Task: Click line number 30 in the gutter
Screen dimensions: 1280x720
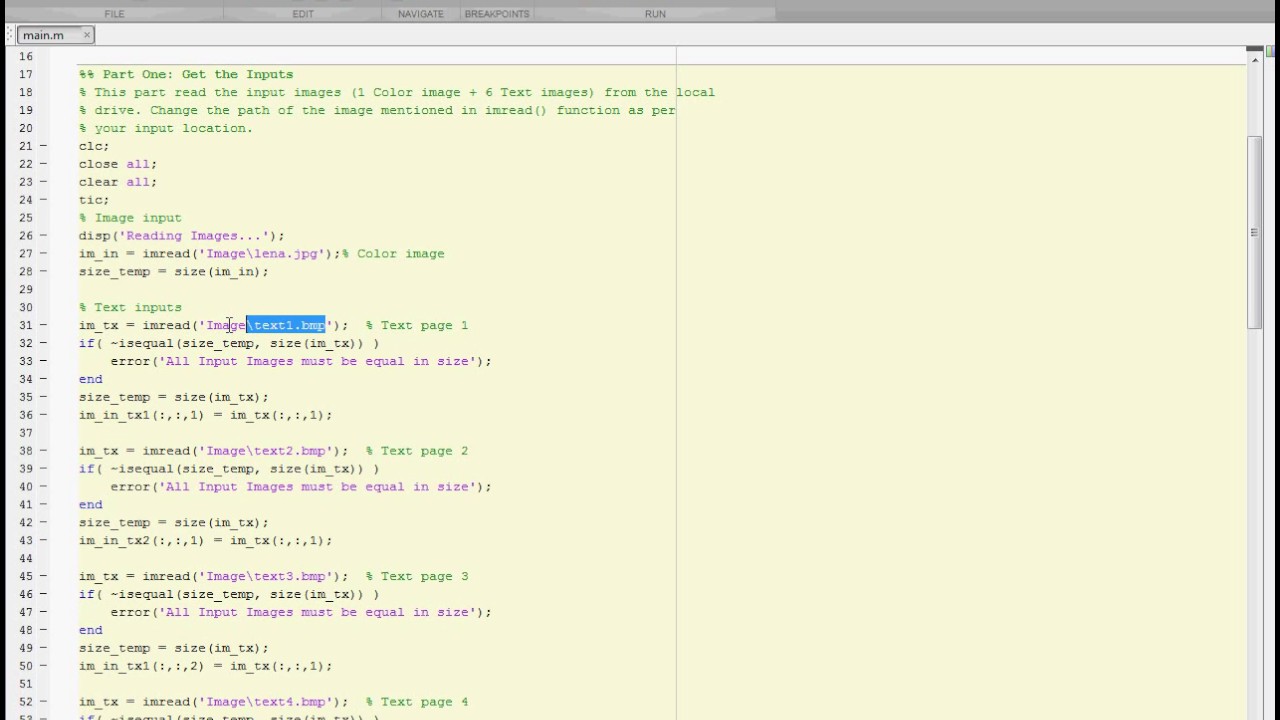Action: pyautogui.click(x=26, y=308)
